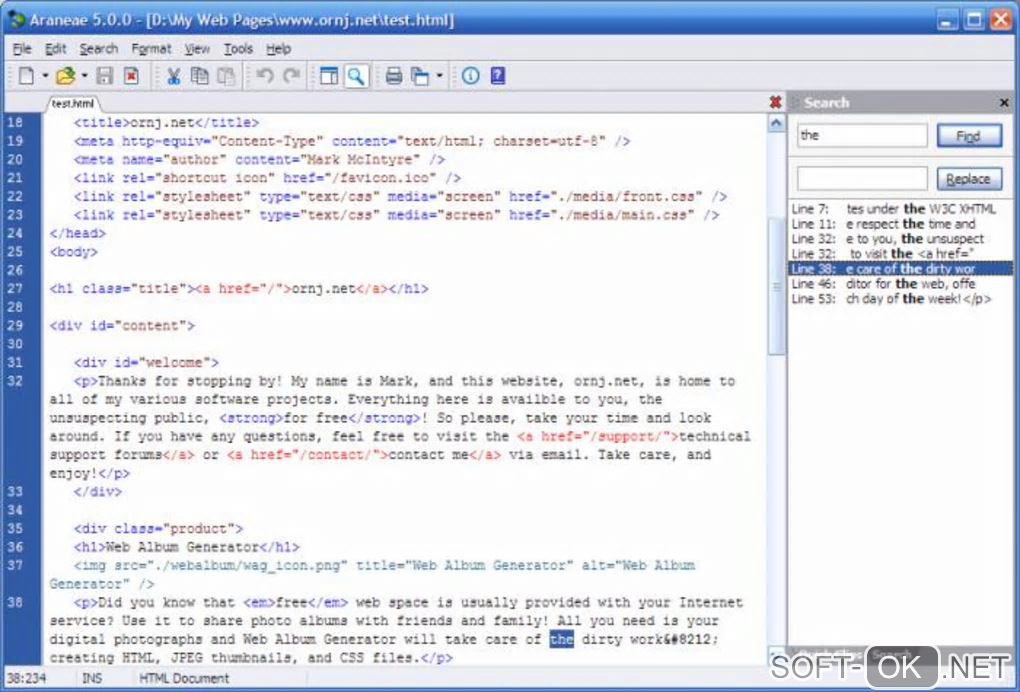Click the <body> tag on line 25
Screen dimensions: 1020x692
74,252
